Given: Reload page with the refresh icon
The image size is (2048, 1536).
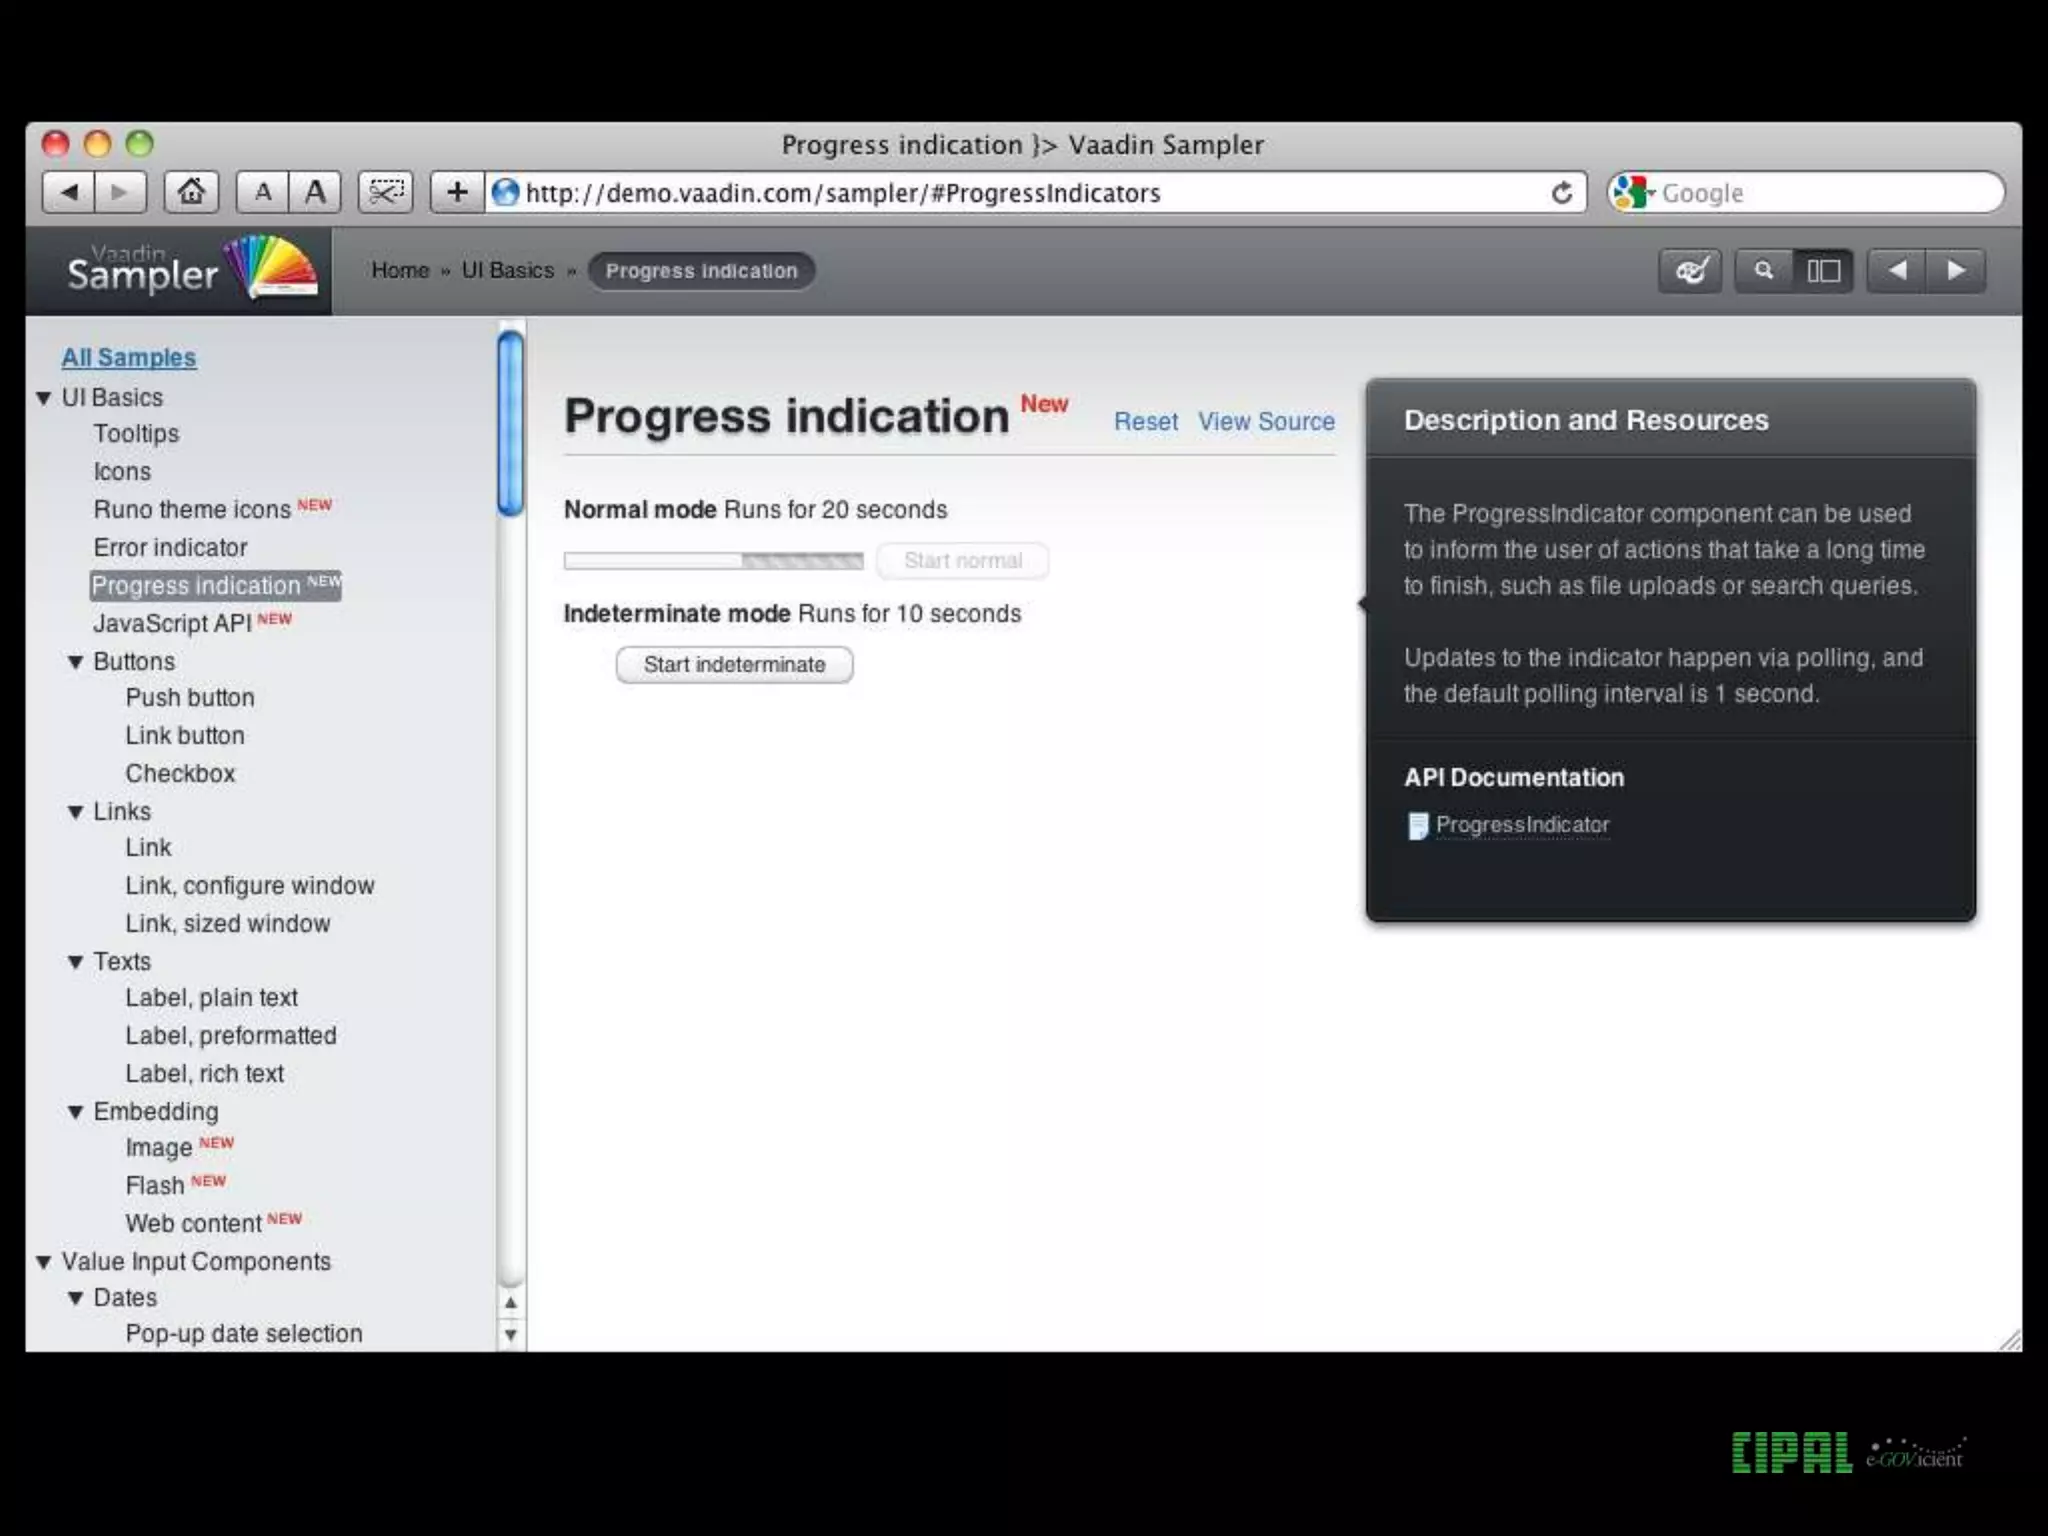Looking at the screenshot, I should 1561,192.
